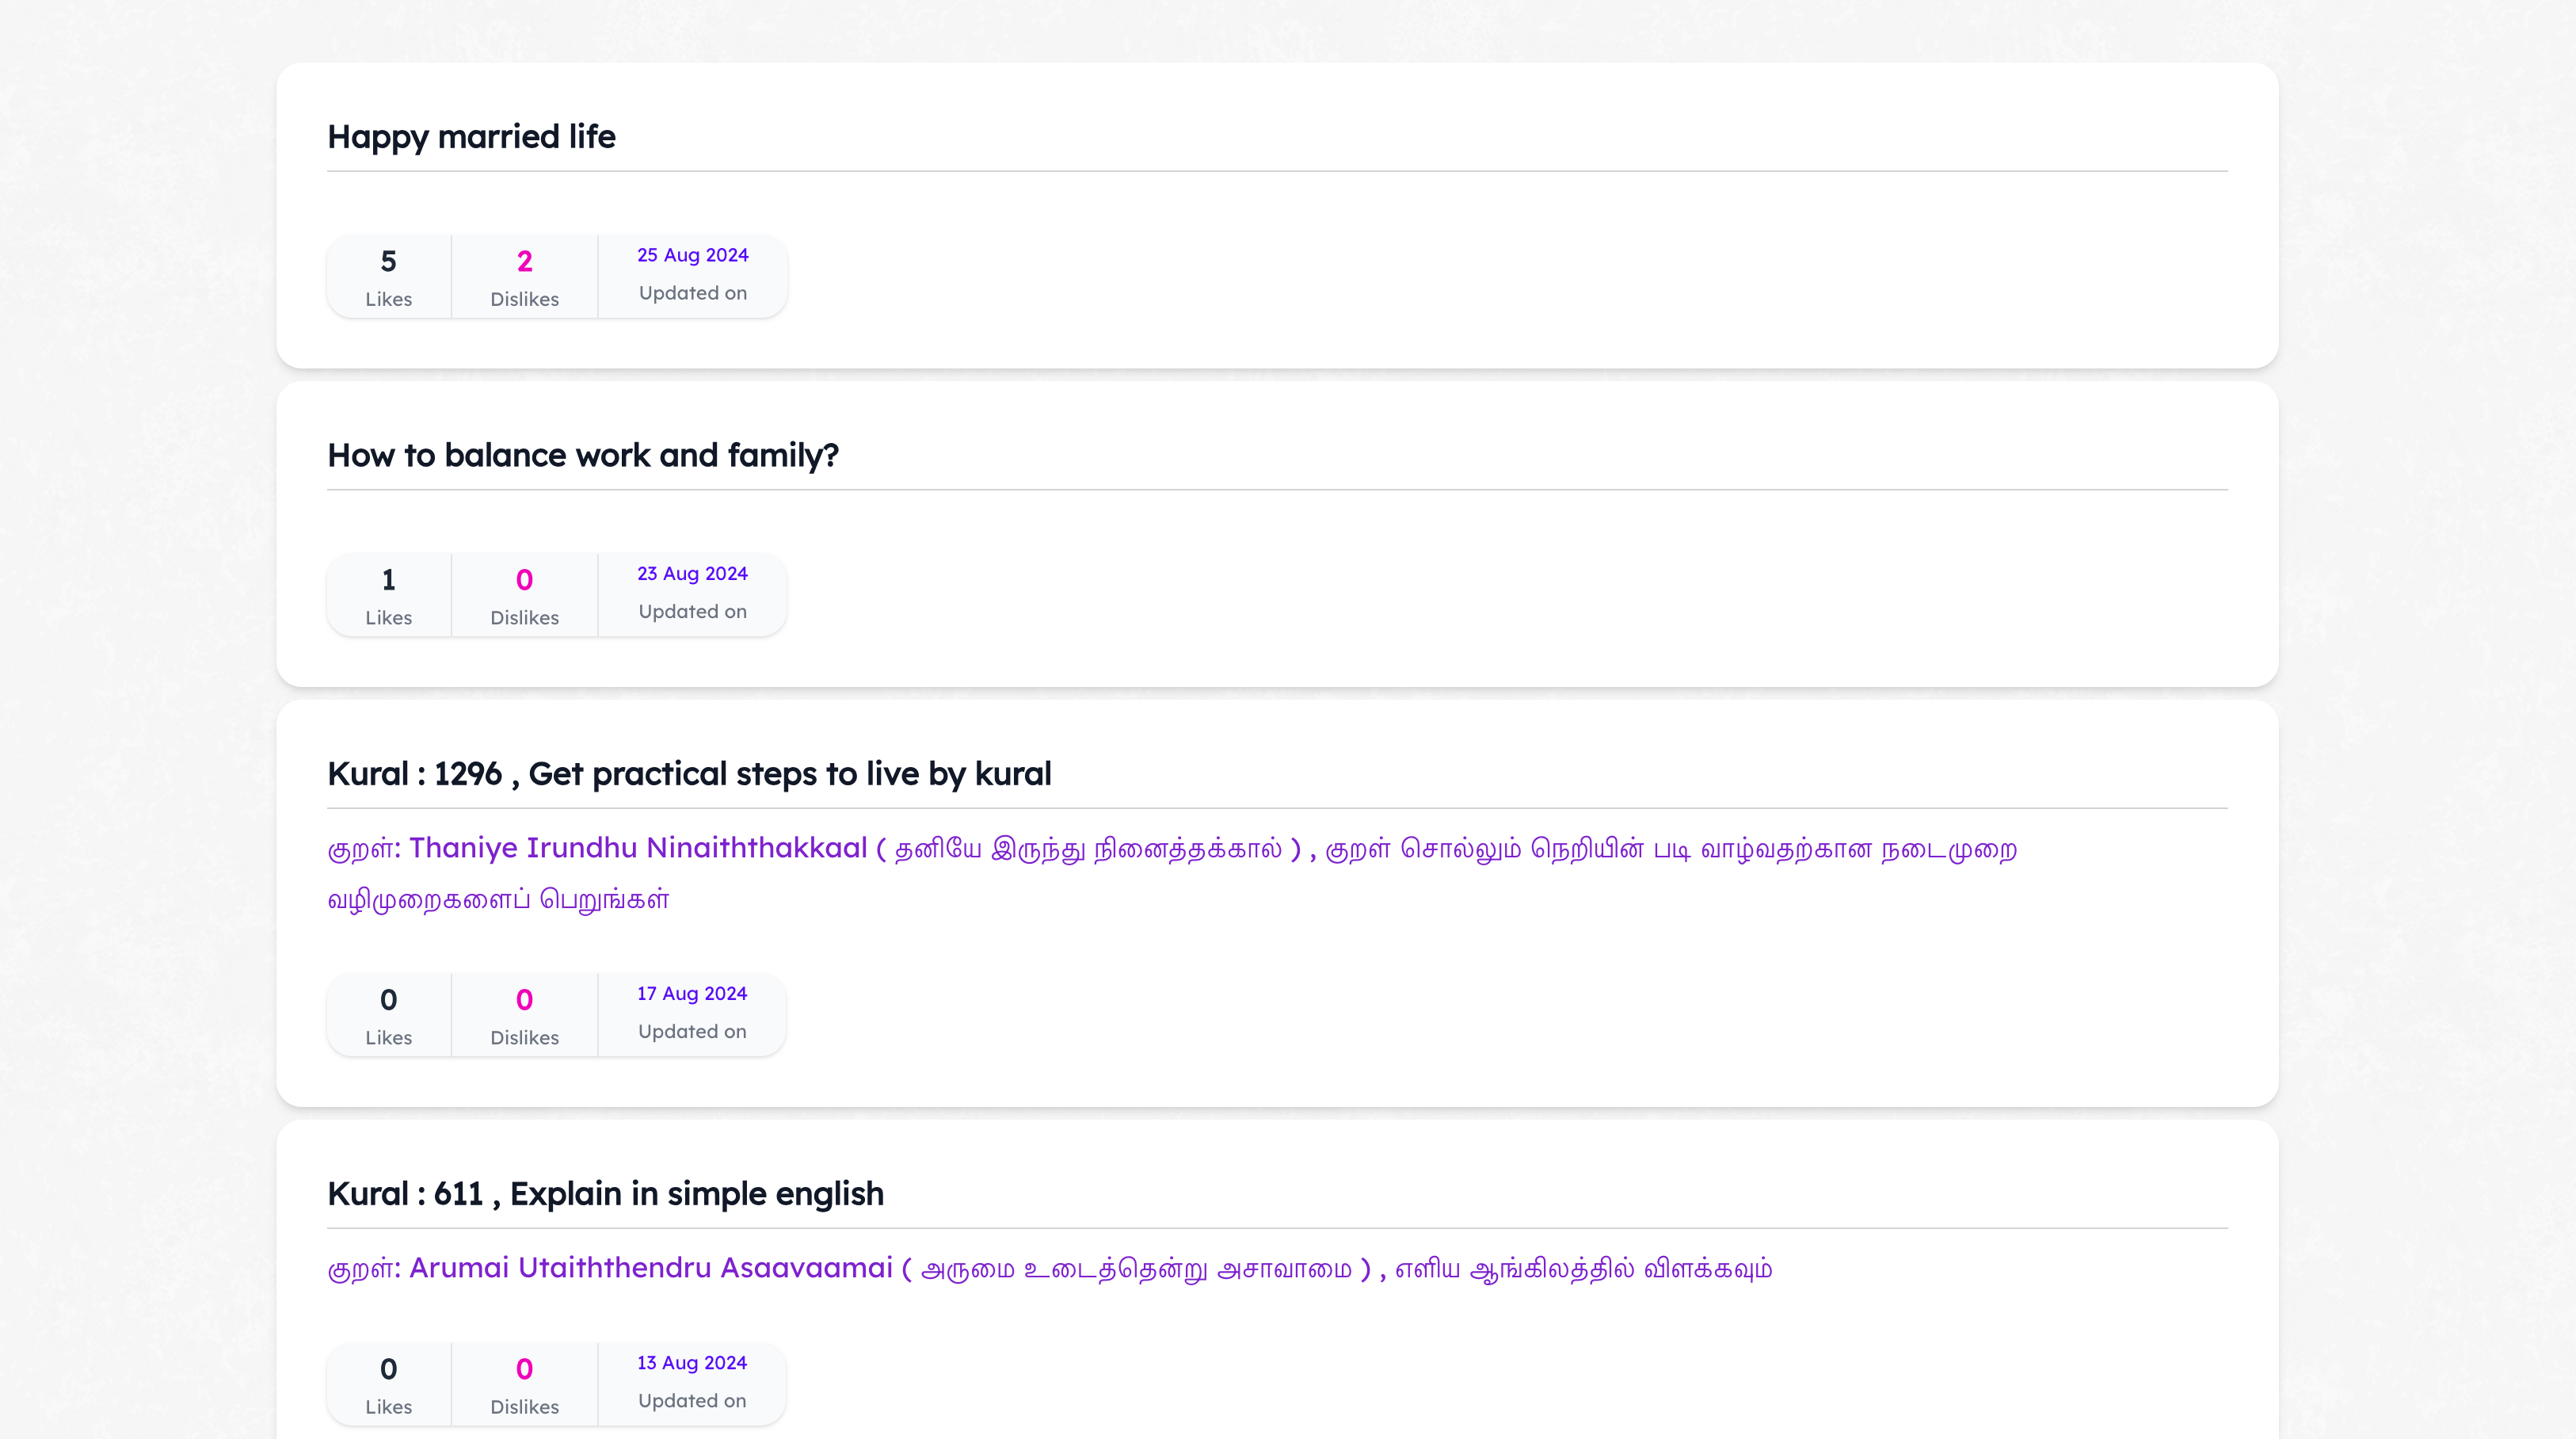The width and height of the screenshot is (2576, 1439).
Task: Click the 1 Likes counter
Action: 388,595
